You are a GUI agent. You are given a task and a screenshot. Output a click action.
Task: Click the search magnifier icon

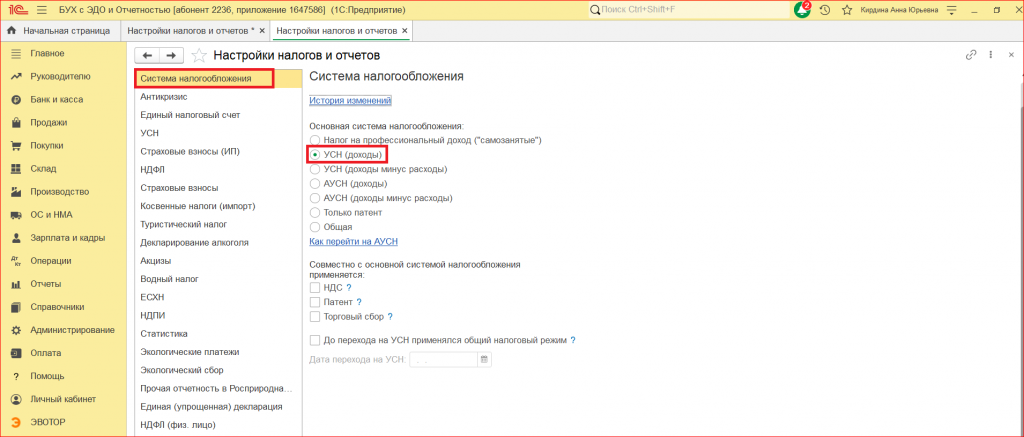[x=594, y=10]
